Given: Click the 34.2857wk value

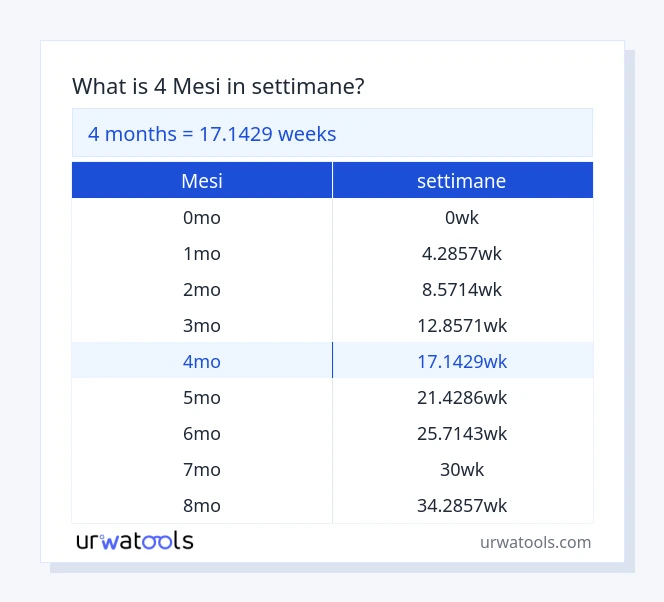Looking at the screenshot, I should 461,505.
